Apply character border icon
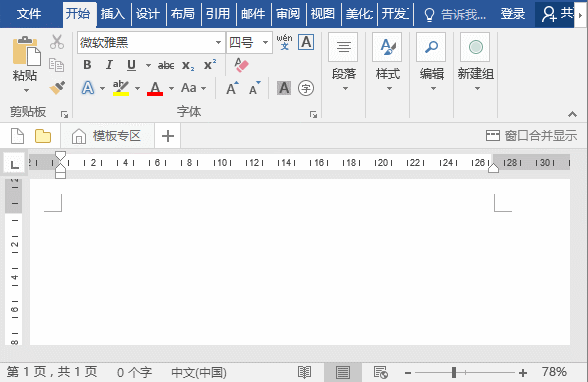This screenshot has height=382, width=588. pyautogui.click(x=306, y=42)
